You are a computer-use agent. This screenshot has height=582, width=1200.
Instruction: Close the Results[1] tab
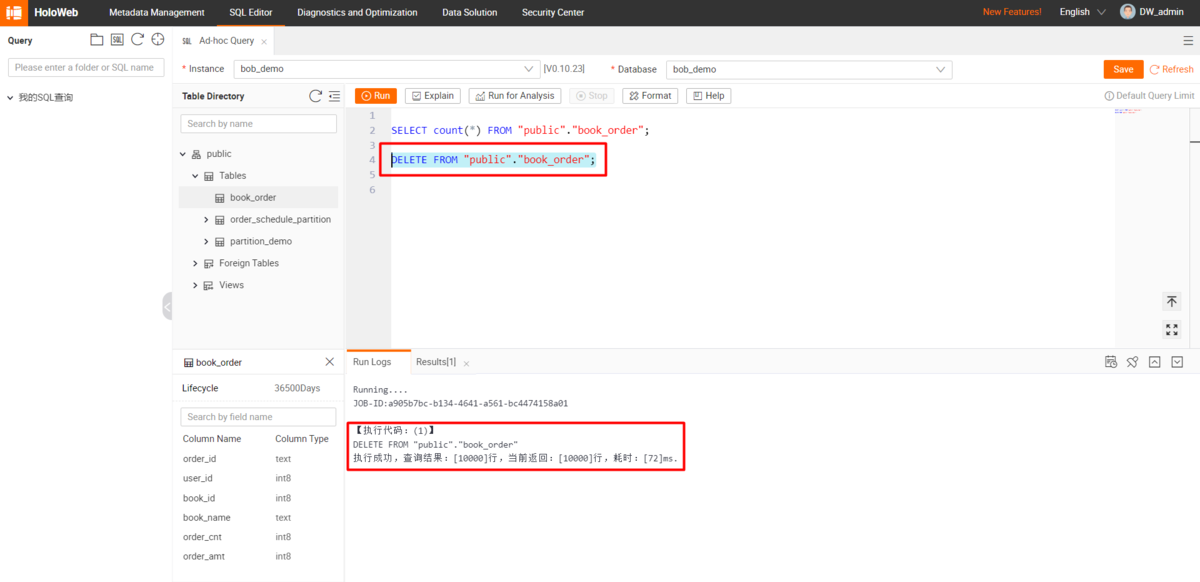(466, 363)
